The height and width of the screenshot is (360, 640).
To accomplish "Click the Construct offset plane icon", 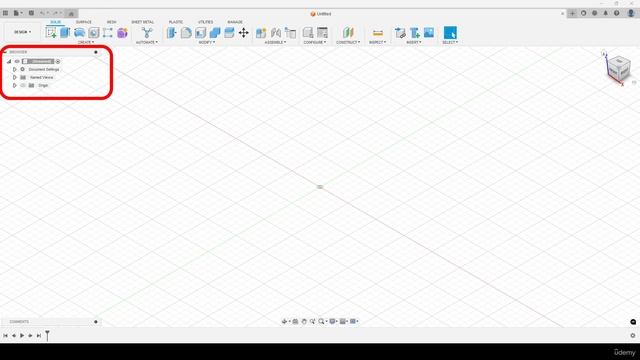I will [348, 33].
